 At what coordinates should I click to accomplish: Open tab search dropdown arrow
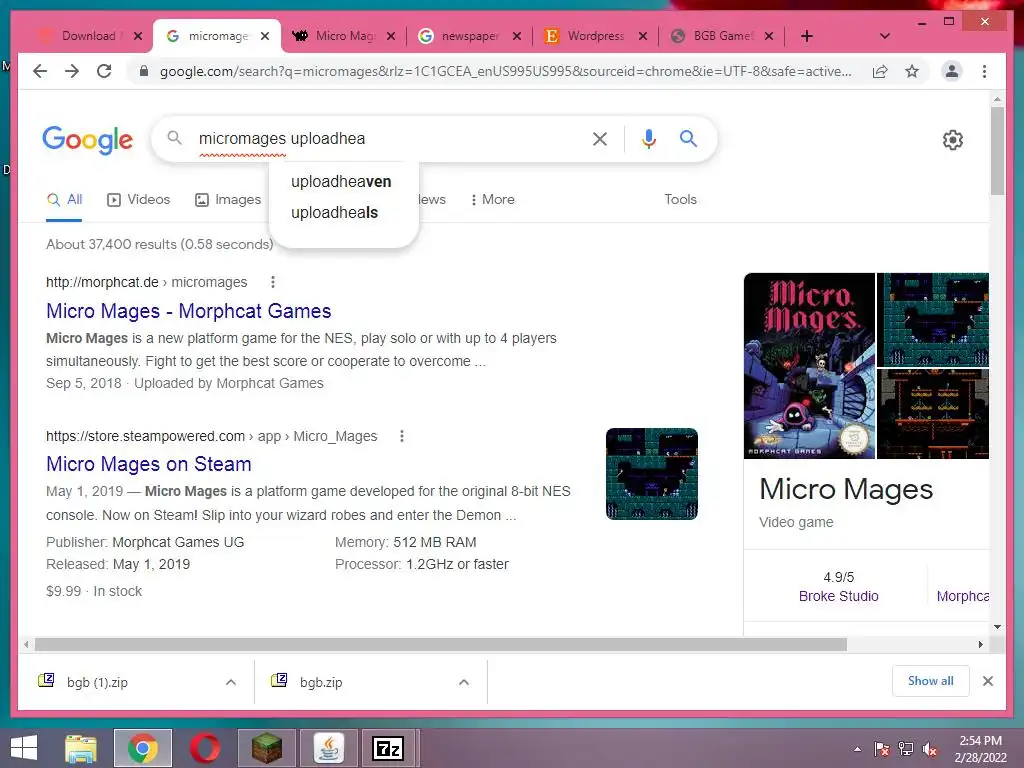click(x=885, y=36)
